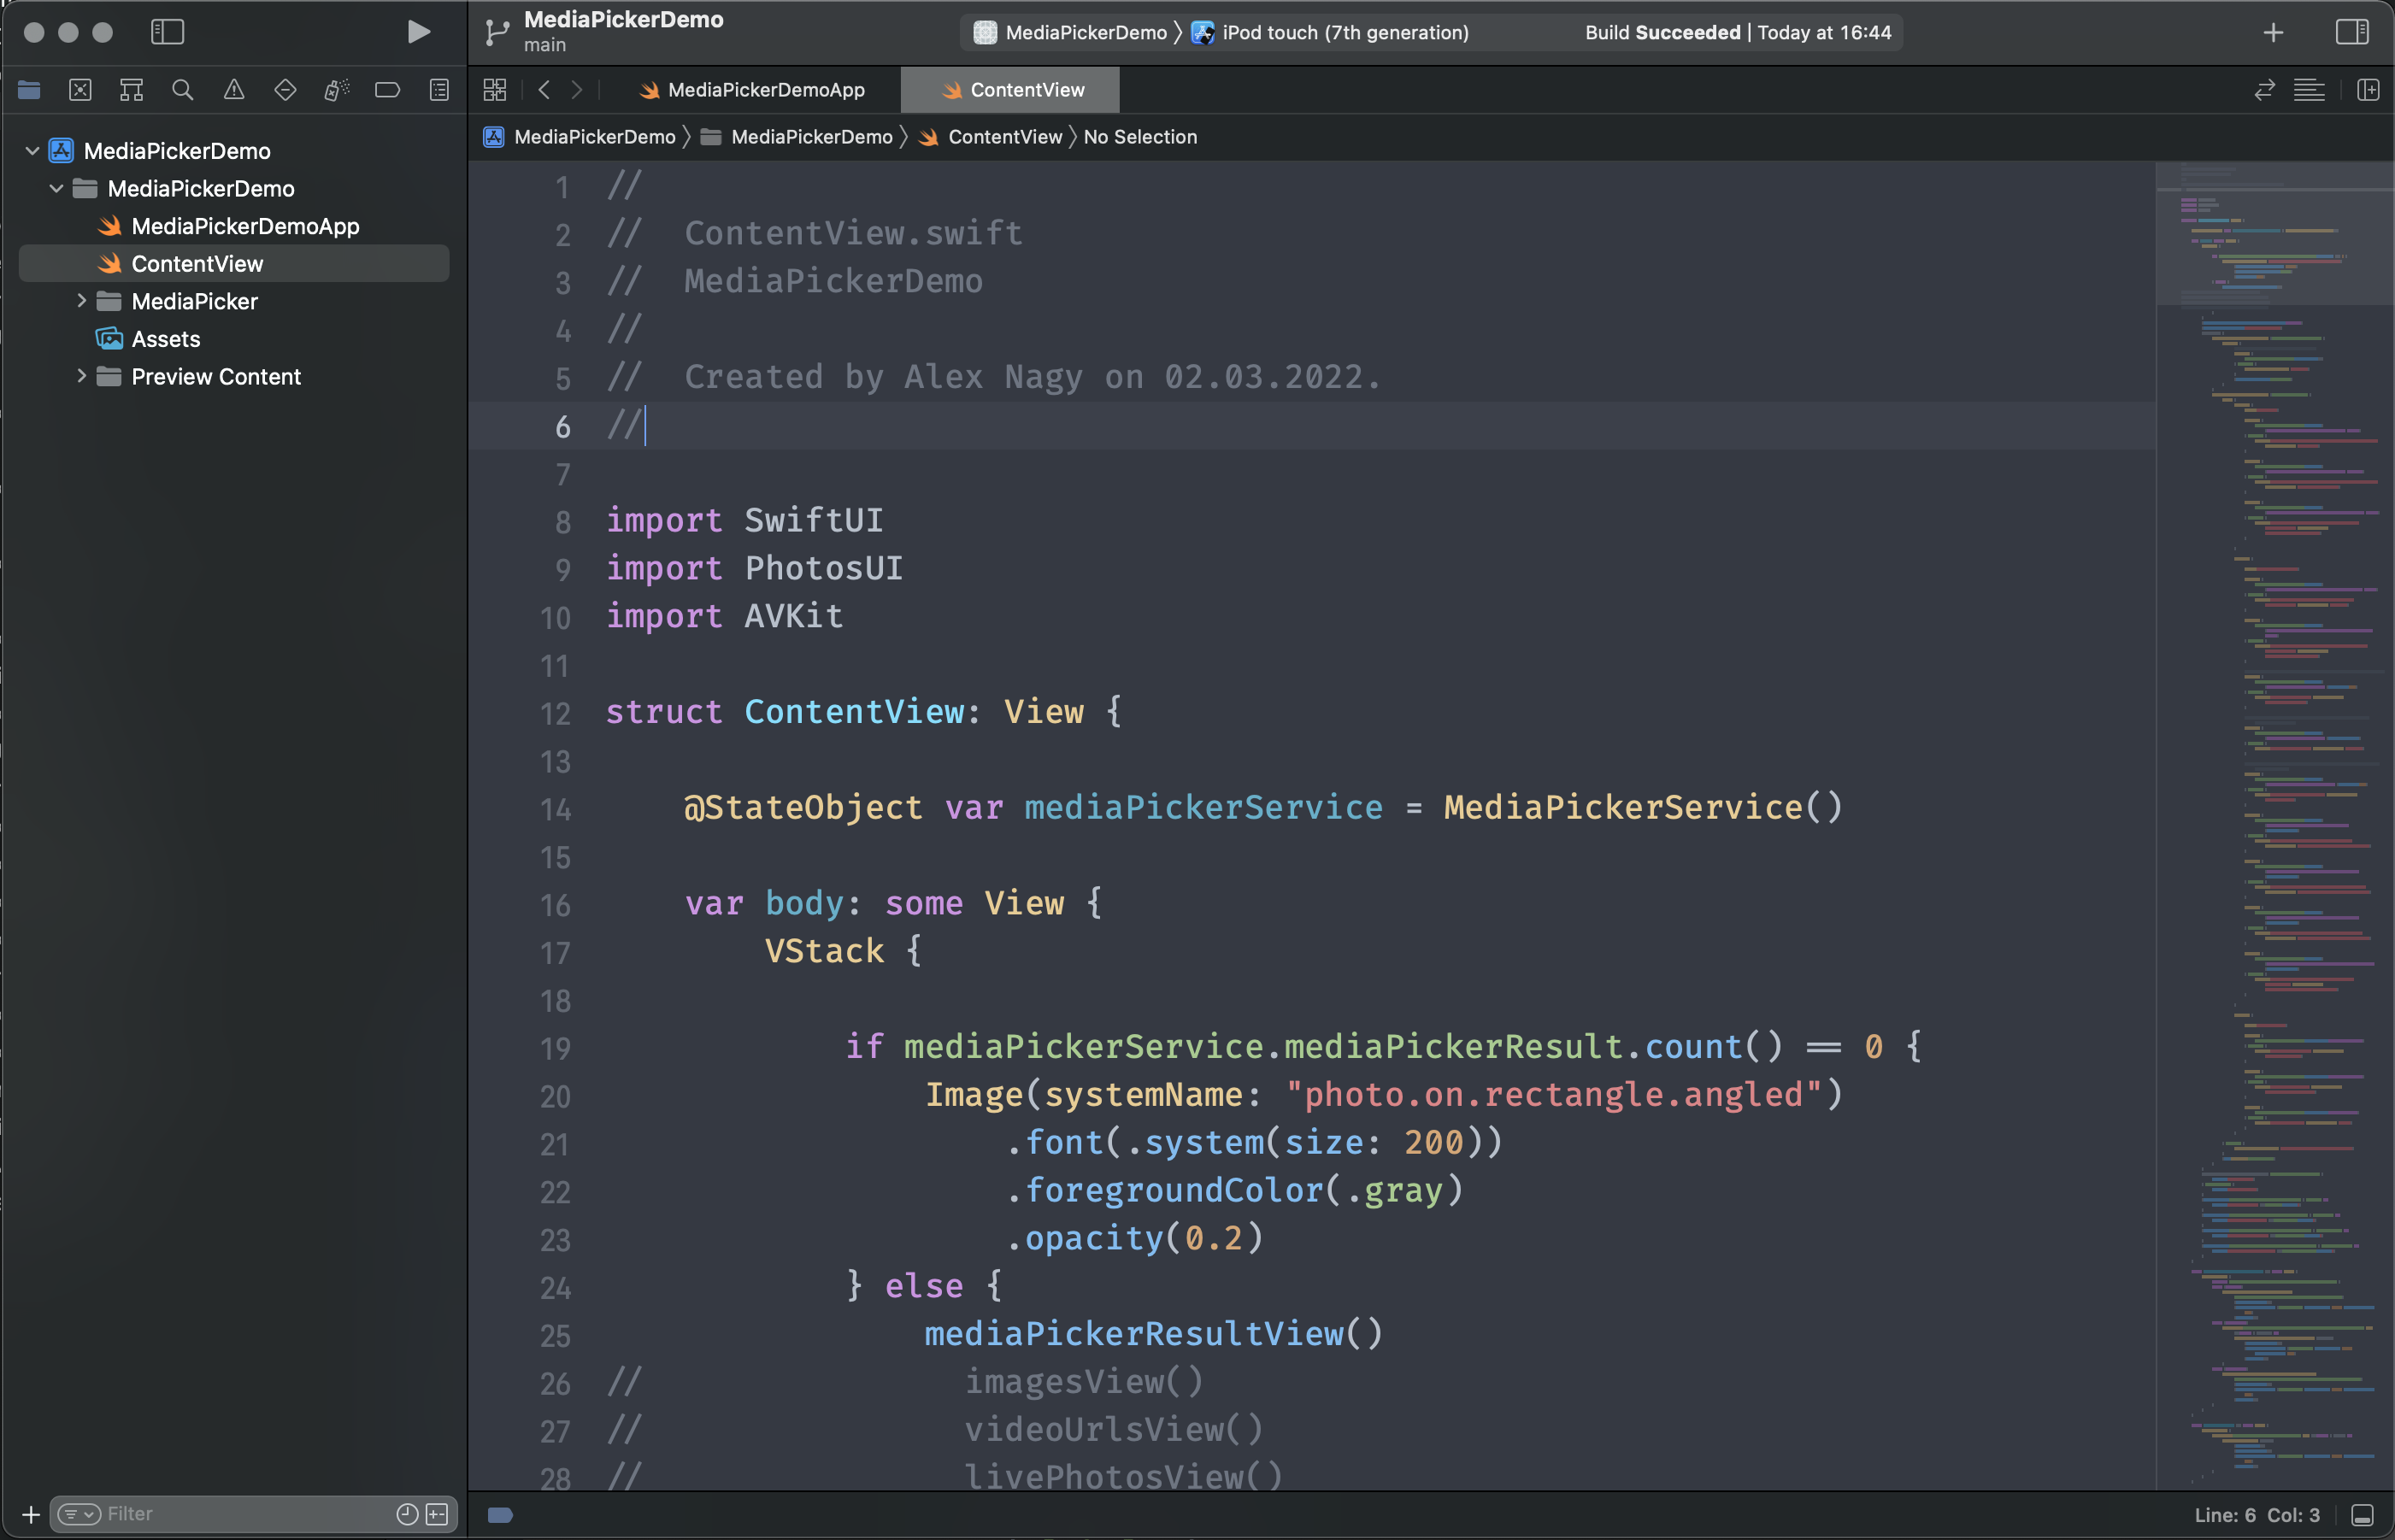Viewport: 2395px width, 1540px height.
Task: Open the Breakpoint navigator icon
Action: pos(387,90)
